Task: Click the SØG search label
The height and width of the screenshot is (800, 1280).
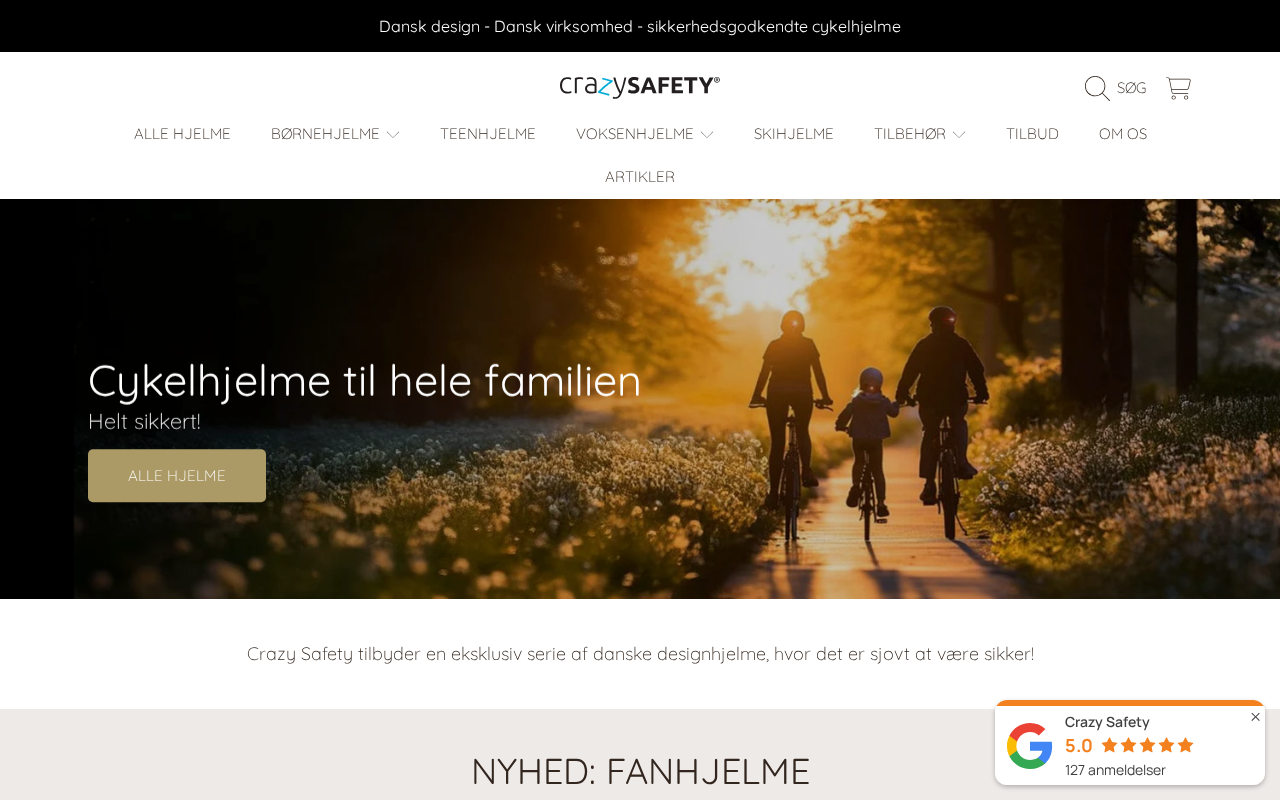Action: coord(1131,88)
